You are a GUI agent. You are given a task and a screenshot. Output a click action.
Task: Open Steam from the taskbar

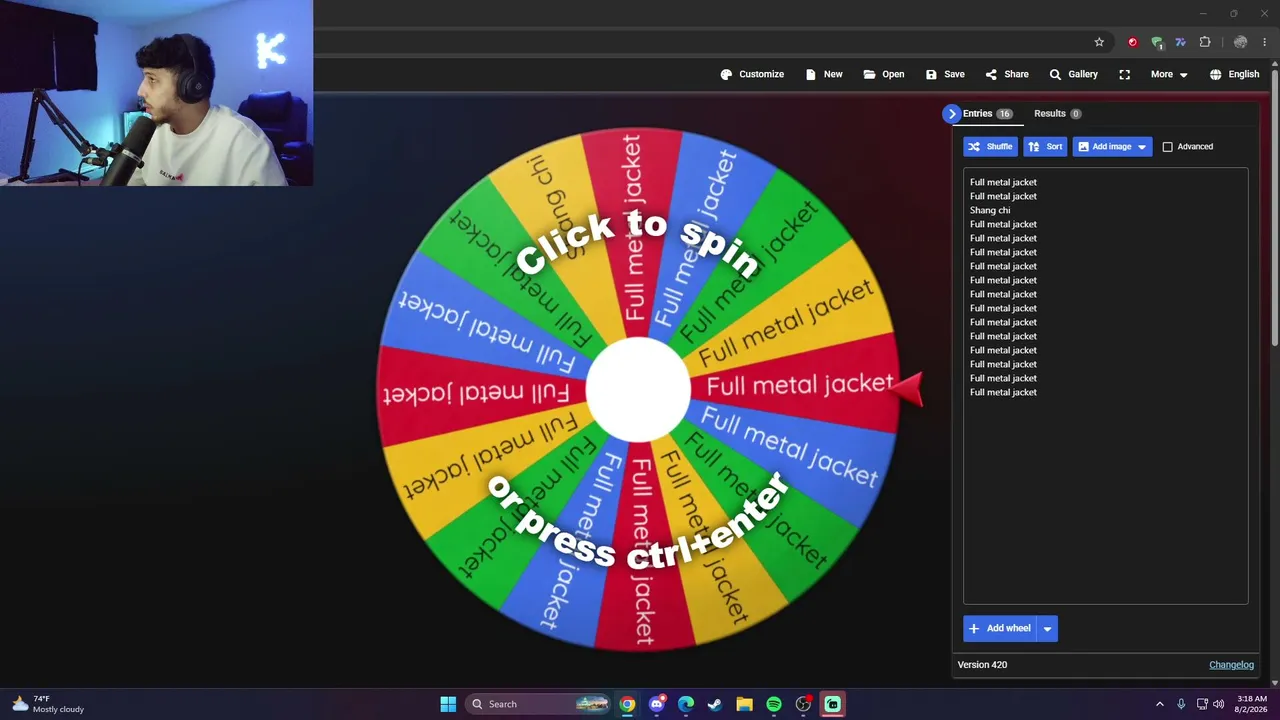click(x=715, y=704)
